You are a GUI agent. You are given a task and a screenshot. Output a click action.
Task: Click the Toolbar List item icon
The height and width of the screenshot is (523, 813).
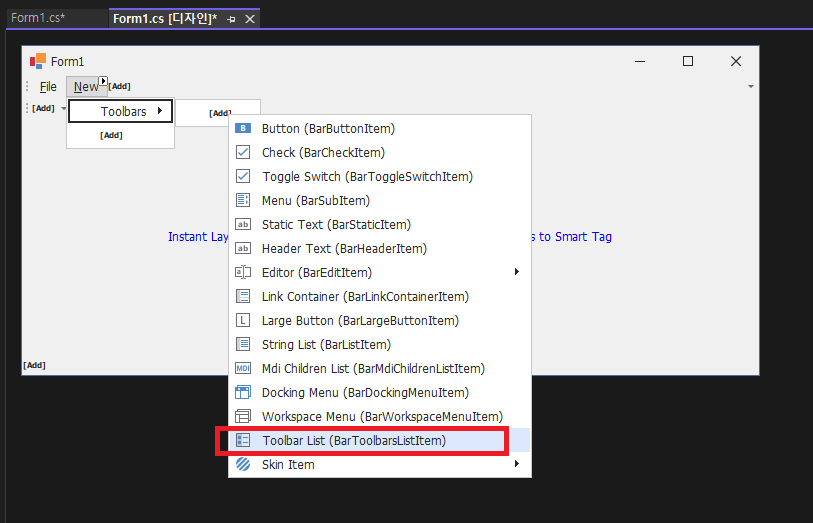pos(243,440)
